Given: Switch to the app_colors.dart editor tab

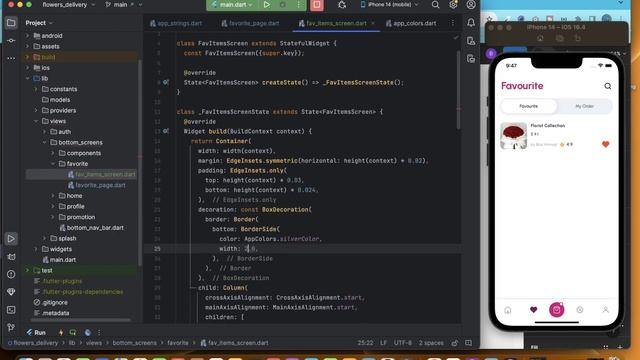Looking at the screenshot, I should tap(411, 23).
